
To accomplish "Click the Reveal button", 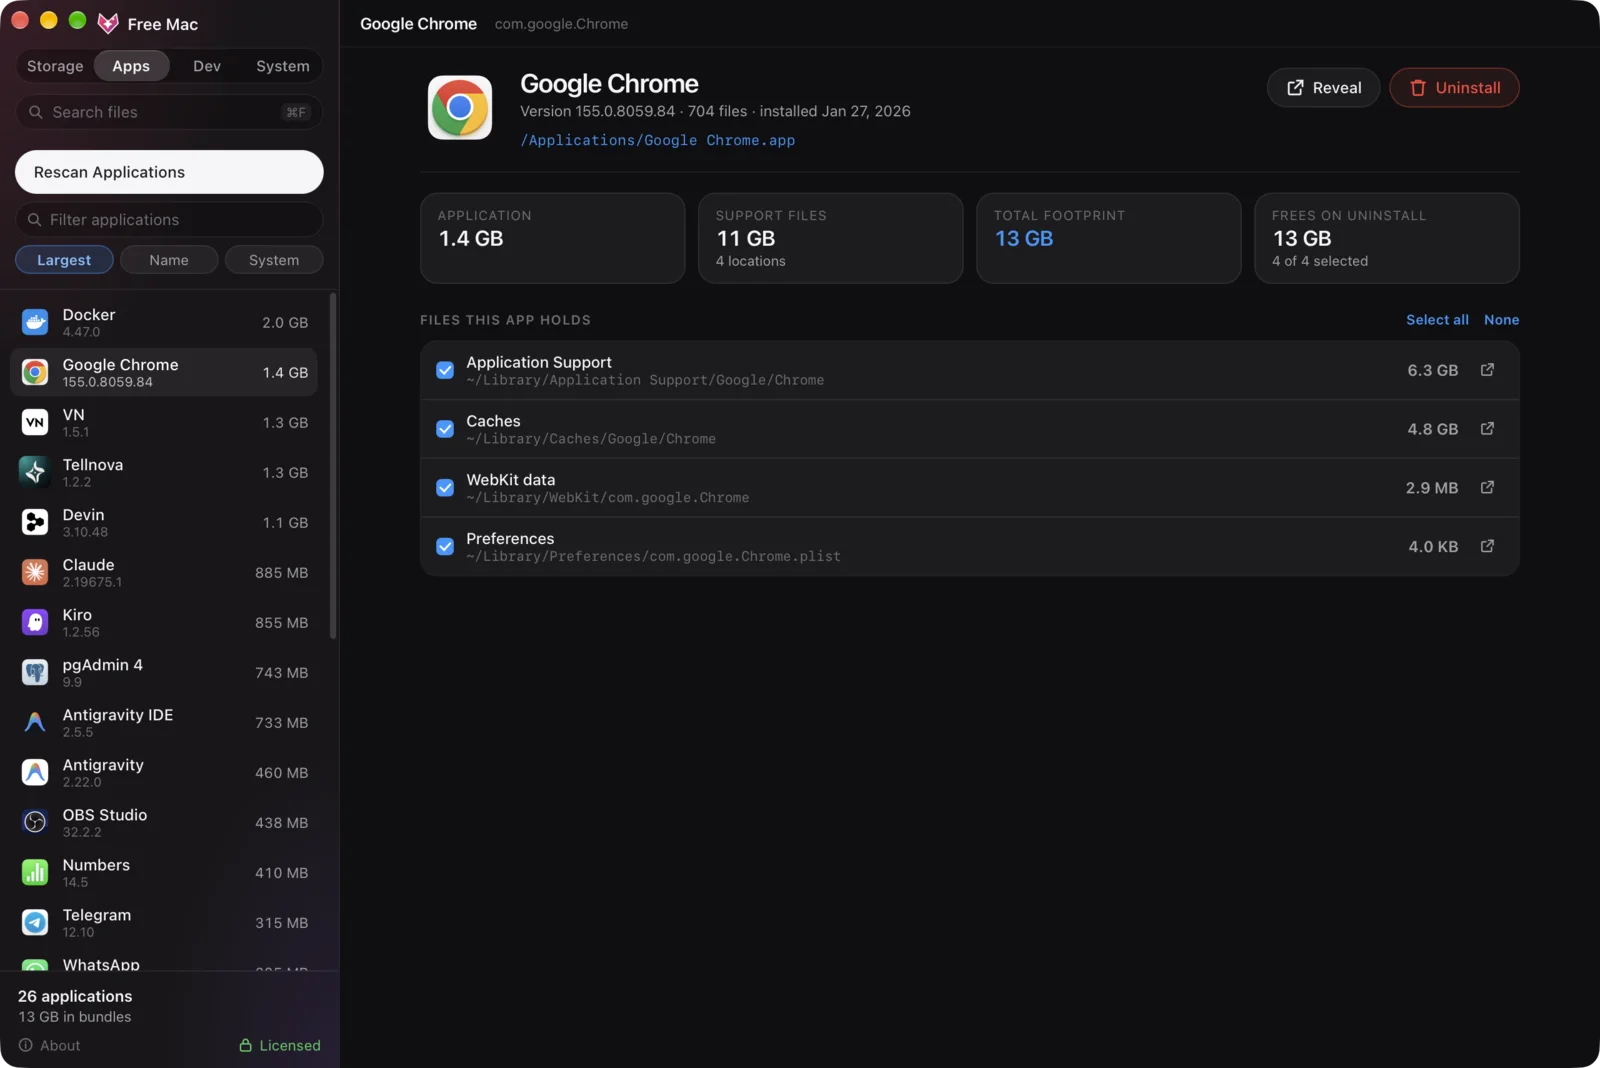I will point(1323,88).
